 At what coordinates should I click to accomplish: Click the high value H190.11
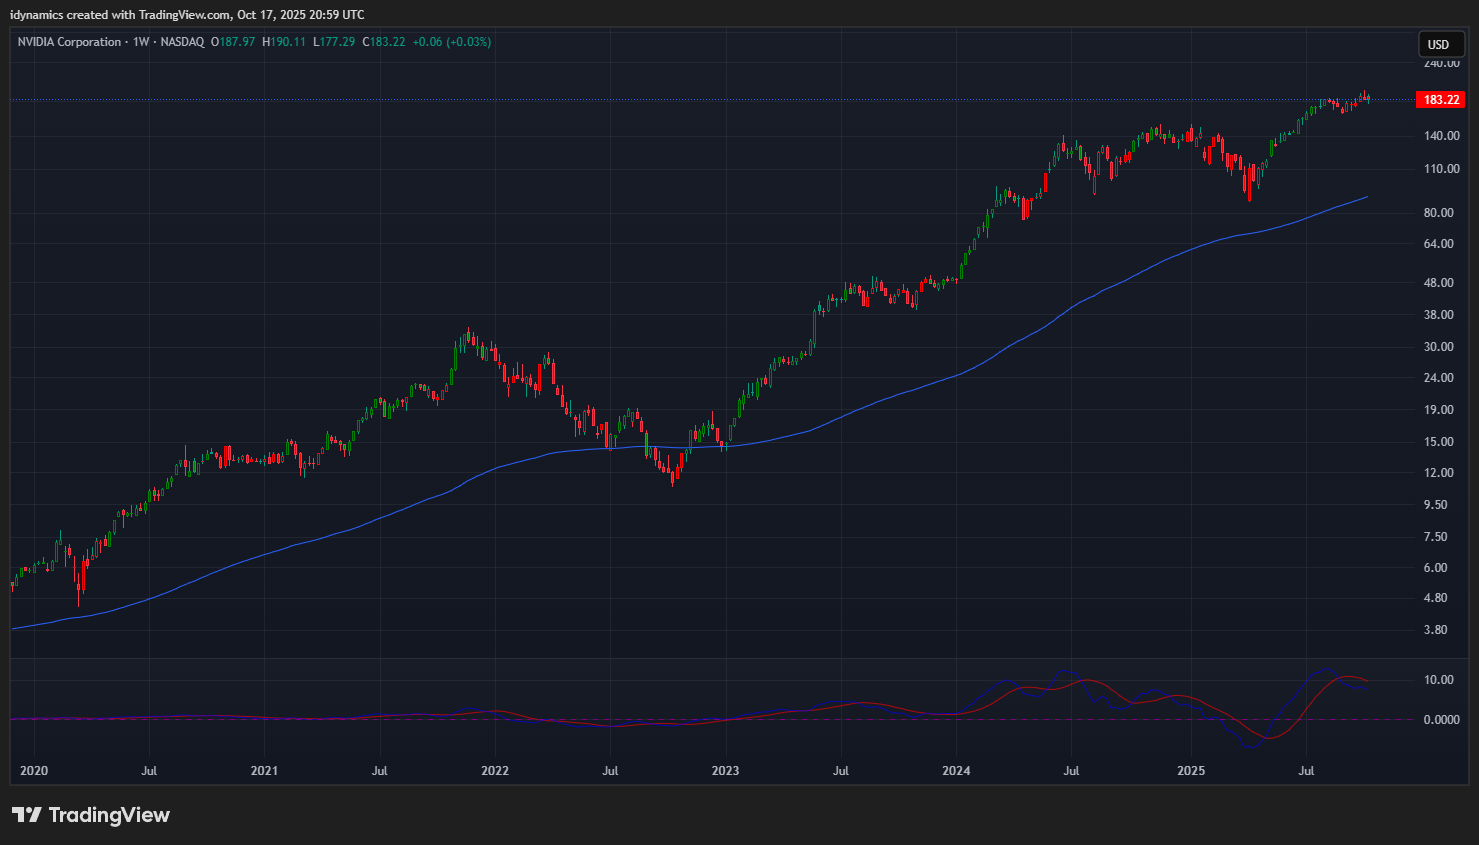284,42
